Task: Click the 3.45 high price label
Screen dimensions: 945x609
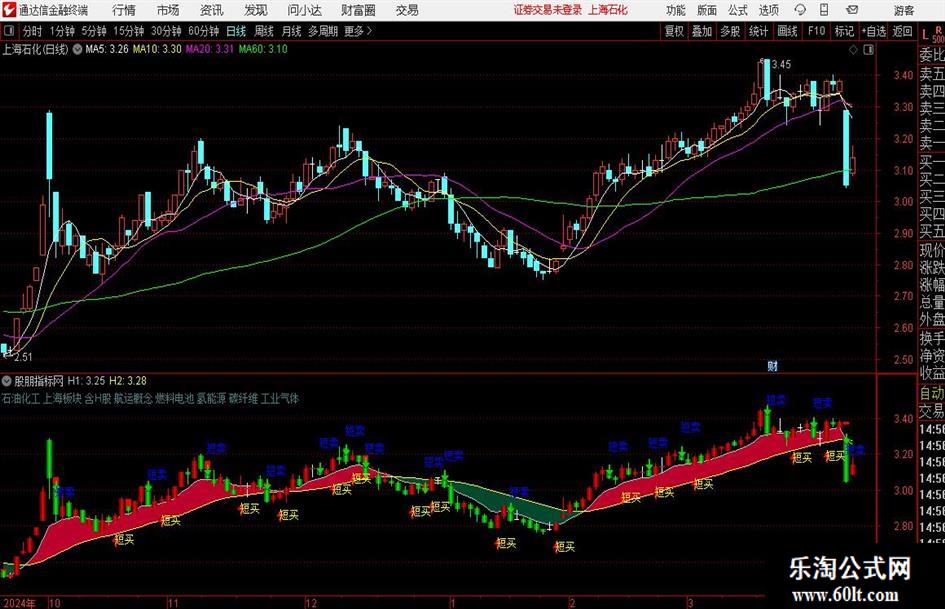Action: 782,65
